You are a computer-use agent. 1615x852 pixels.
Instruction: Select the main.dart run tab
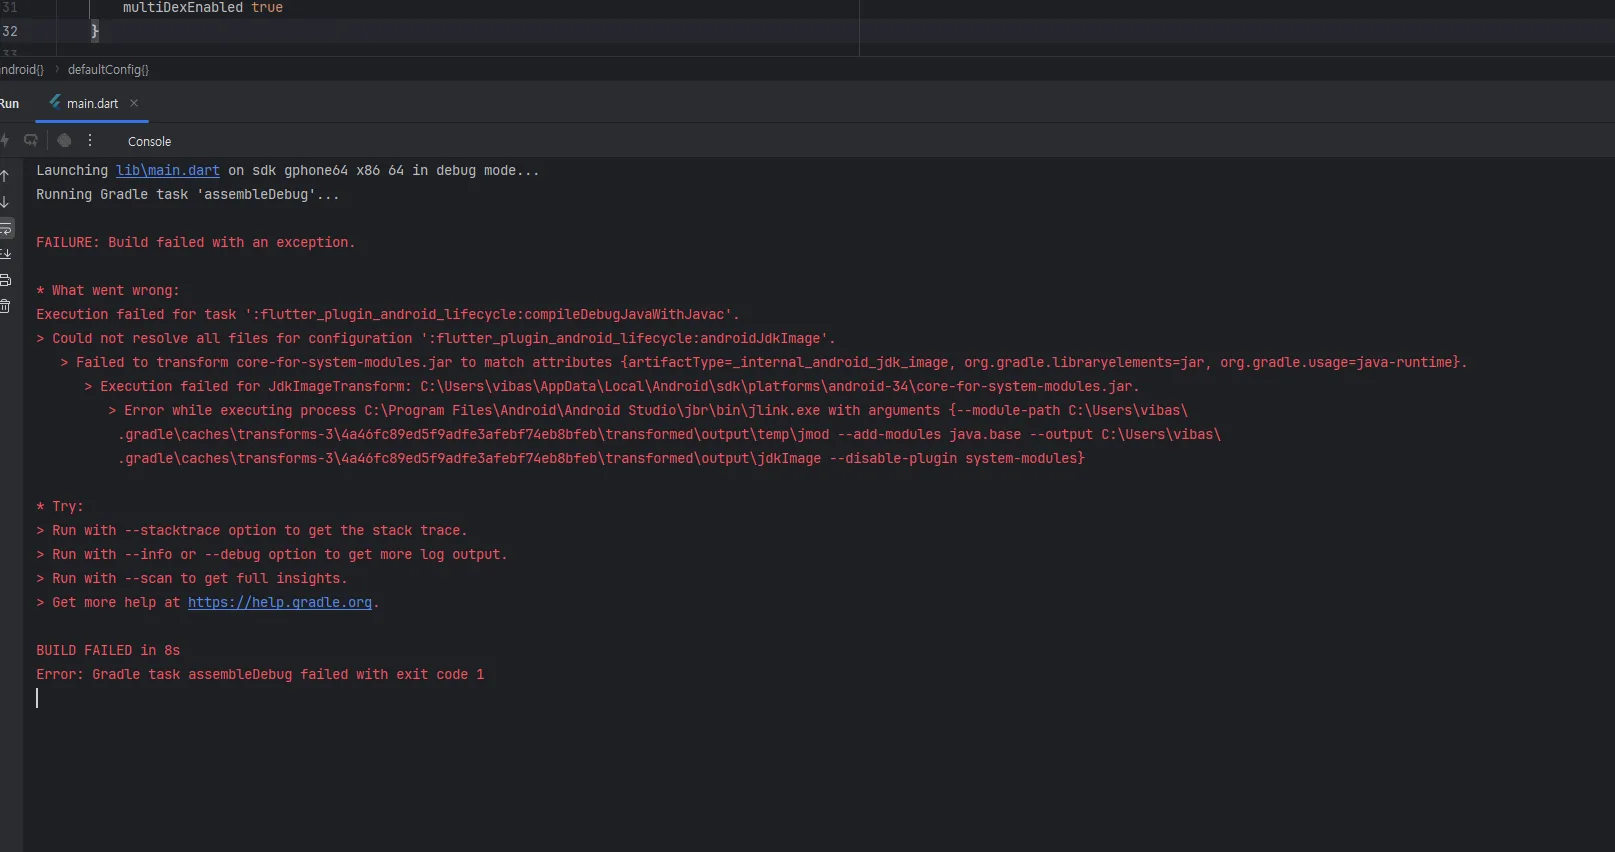pyautogui.click(x=92, y=103)
